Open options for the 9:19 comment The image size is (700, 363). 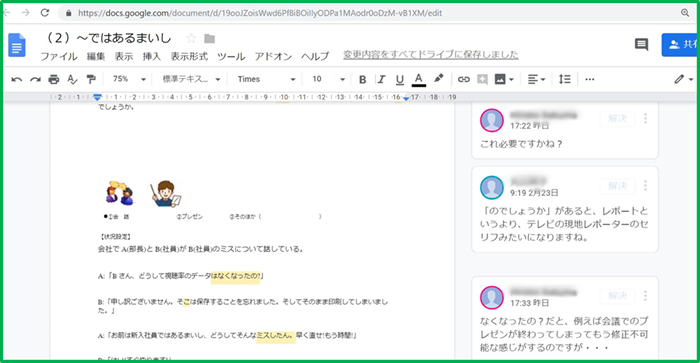click(x=645, y=185)
